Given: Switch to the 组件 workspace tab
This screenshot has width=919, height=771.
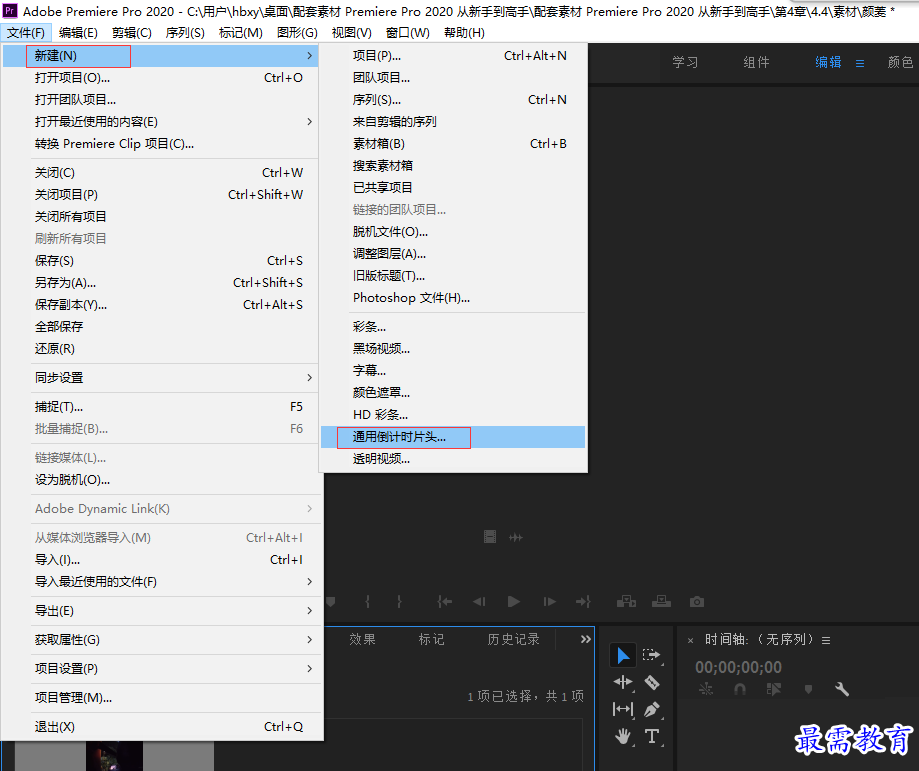Looking at the screenshot, I should click(757, 62).
